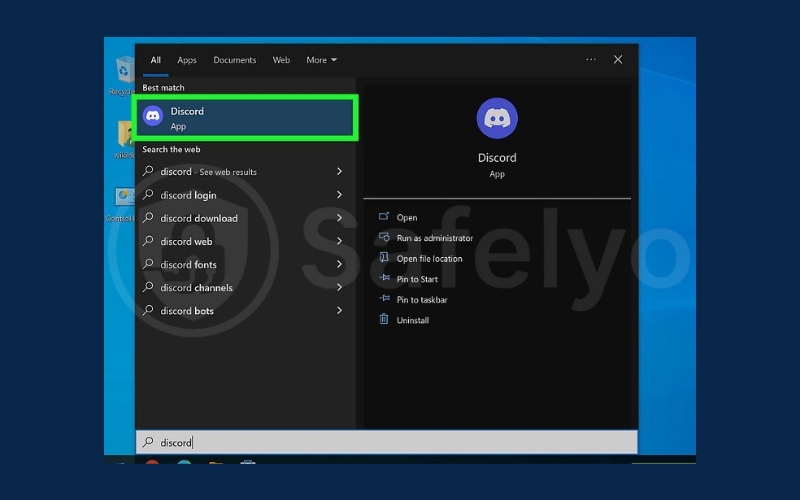Click the large Discord logo in preview pane
Viewport: 800px width, 500px height.
[497, 118]
